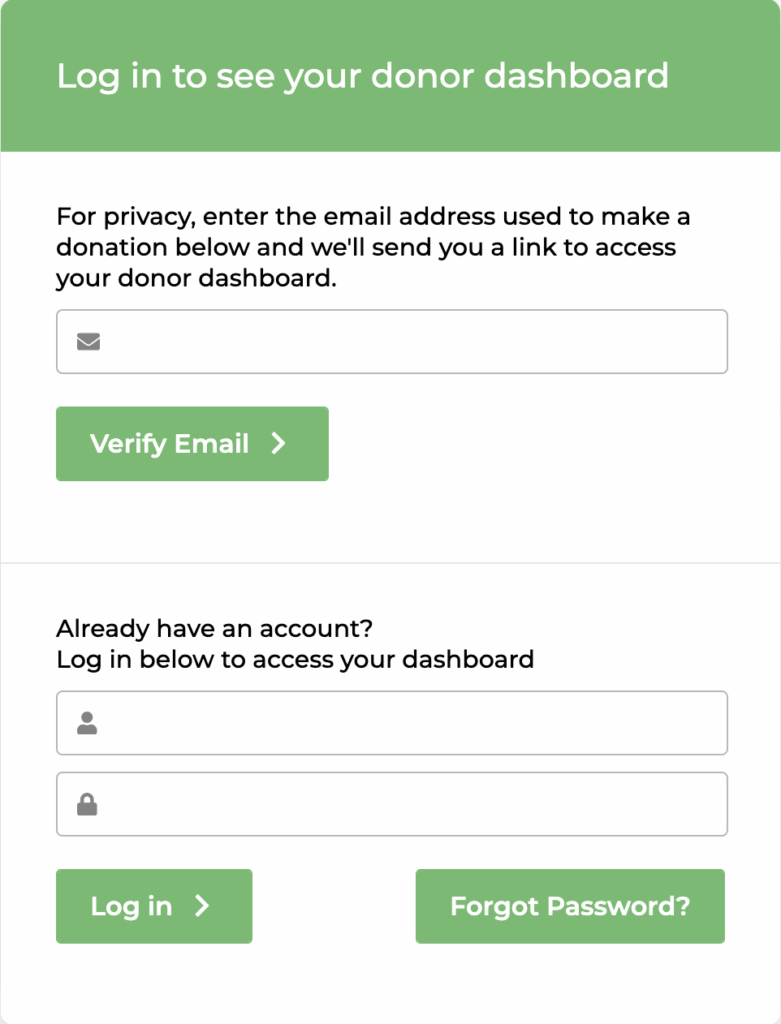
Task: Click the Log in below dashboard text
Action: click(294, 660)
